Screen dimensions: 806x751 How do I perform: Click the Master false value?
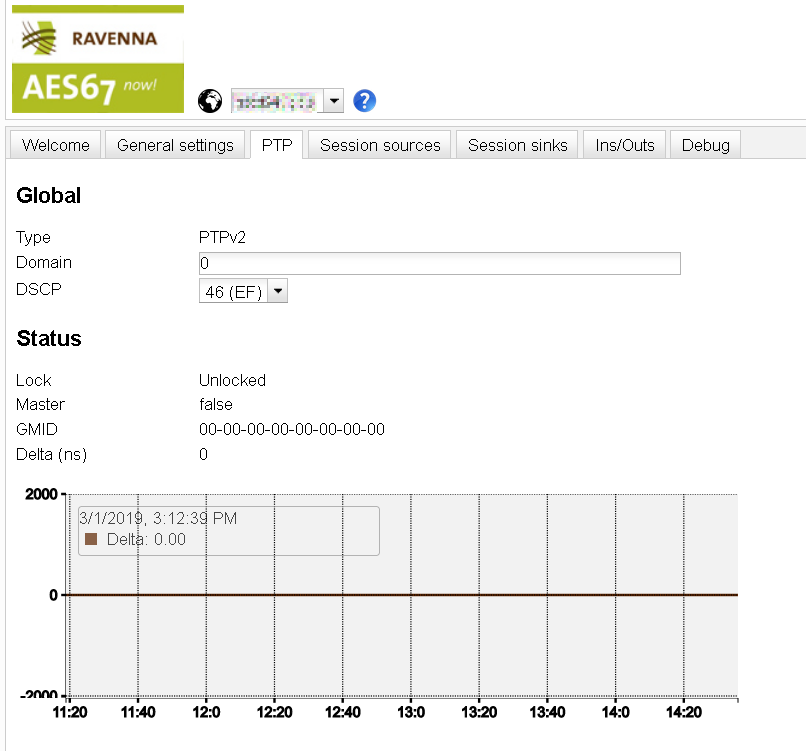pos(216,405)
